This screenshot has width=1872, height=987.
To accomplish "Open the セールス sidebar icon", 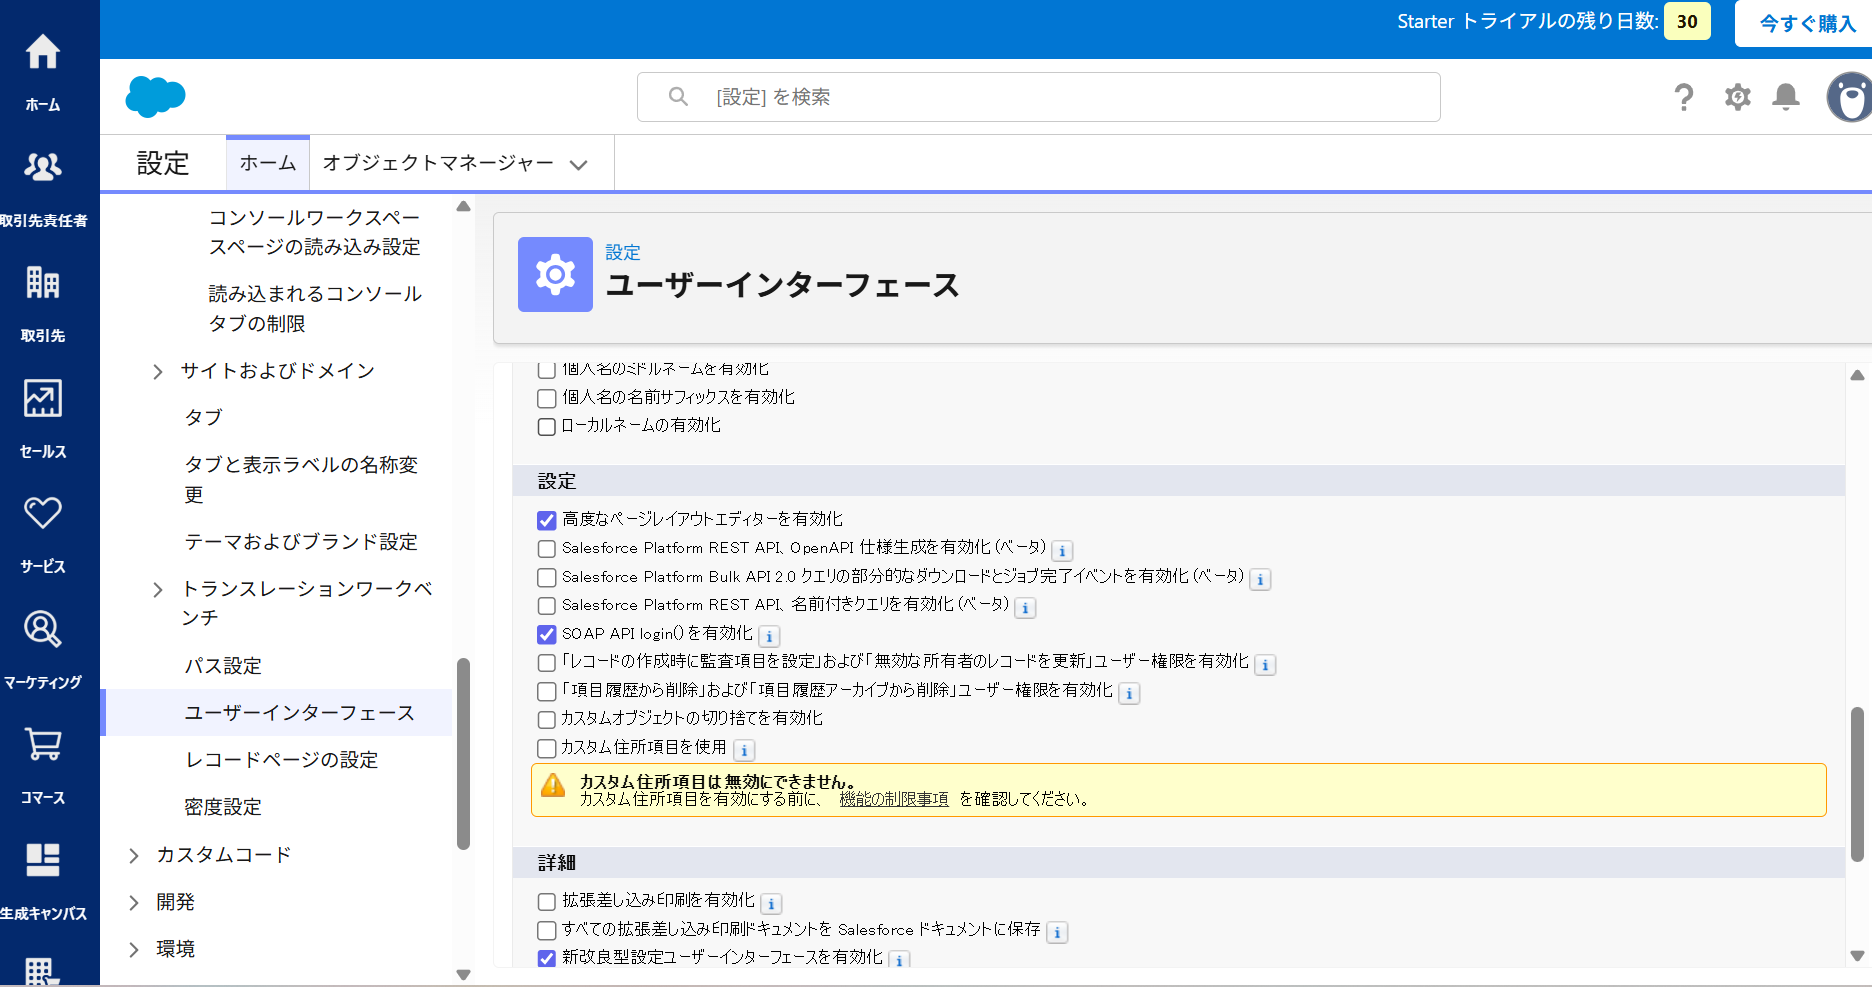I will pyautogui.click(x=41, y=400).
